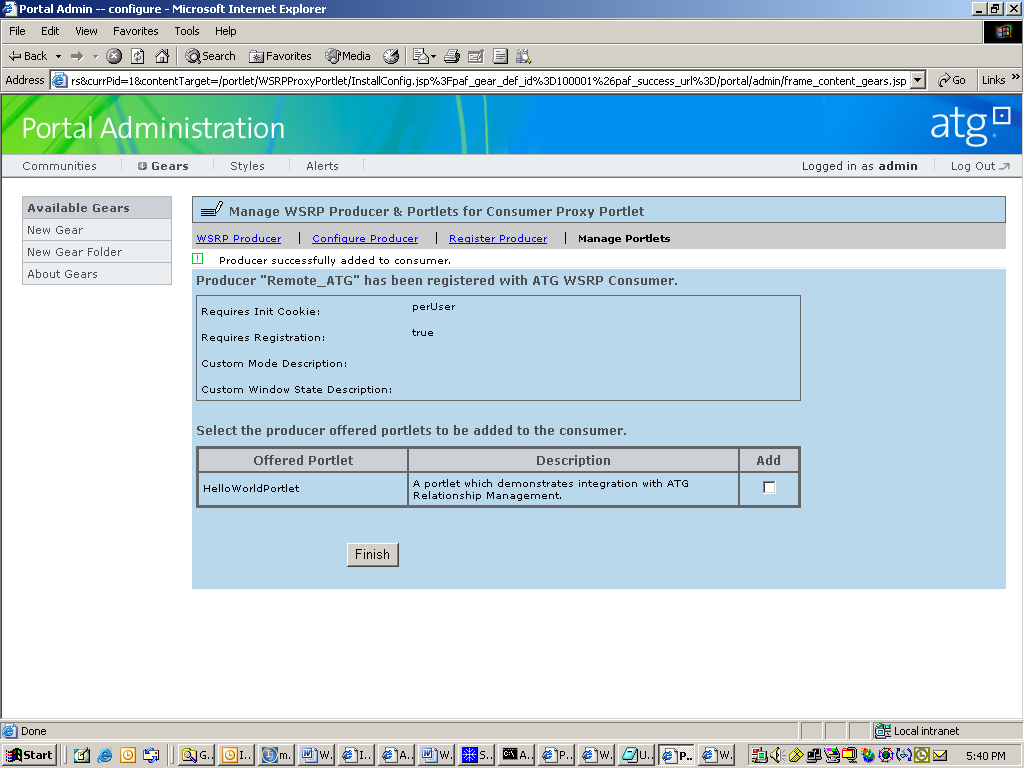Open the Edit menu
1024x768 pixels.
tap(50, 31)
